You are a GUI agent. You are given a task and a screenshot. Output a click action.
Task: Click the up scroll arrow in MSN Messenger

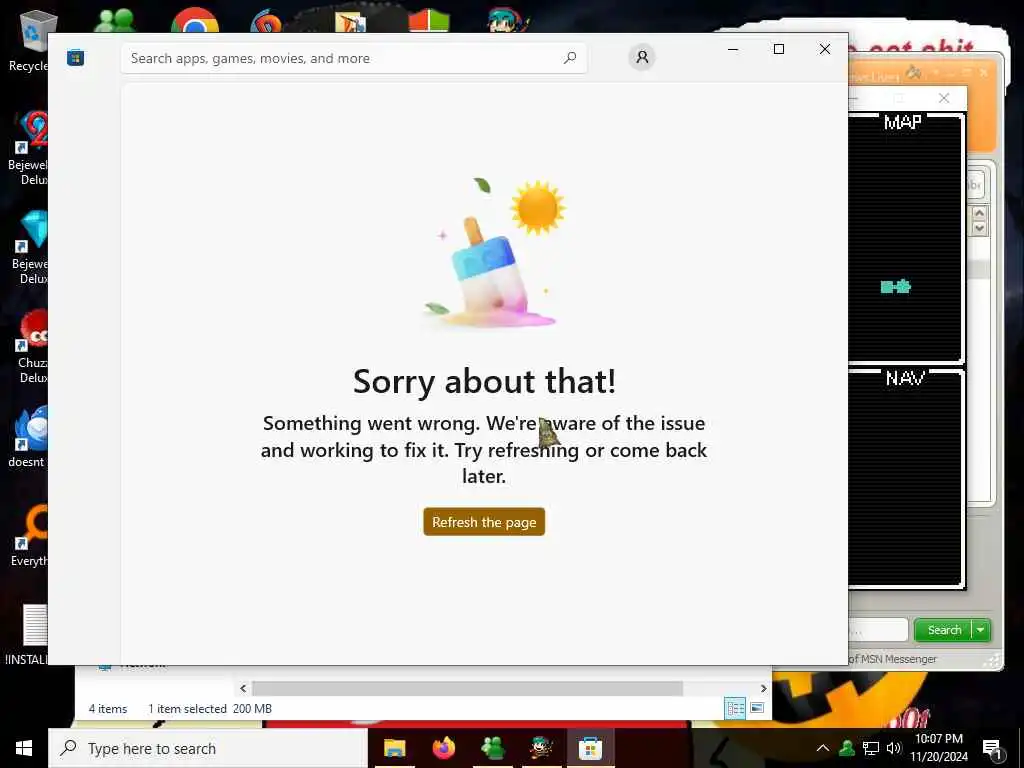coord(979,213)
